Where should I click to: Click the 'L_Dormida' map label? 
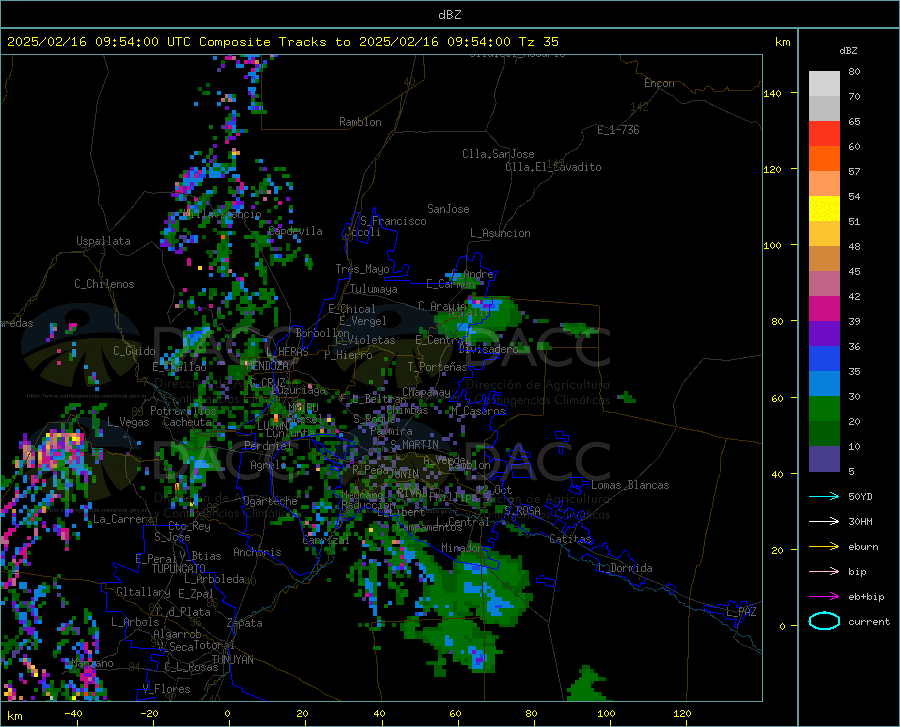(624, 568)
